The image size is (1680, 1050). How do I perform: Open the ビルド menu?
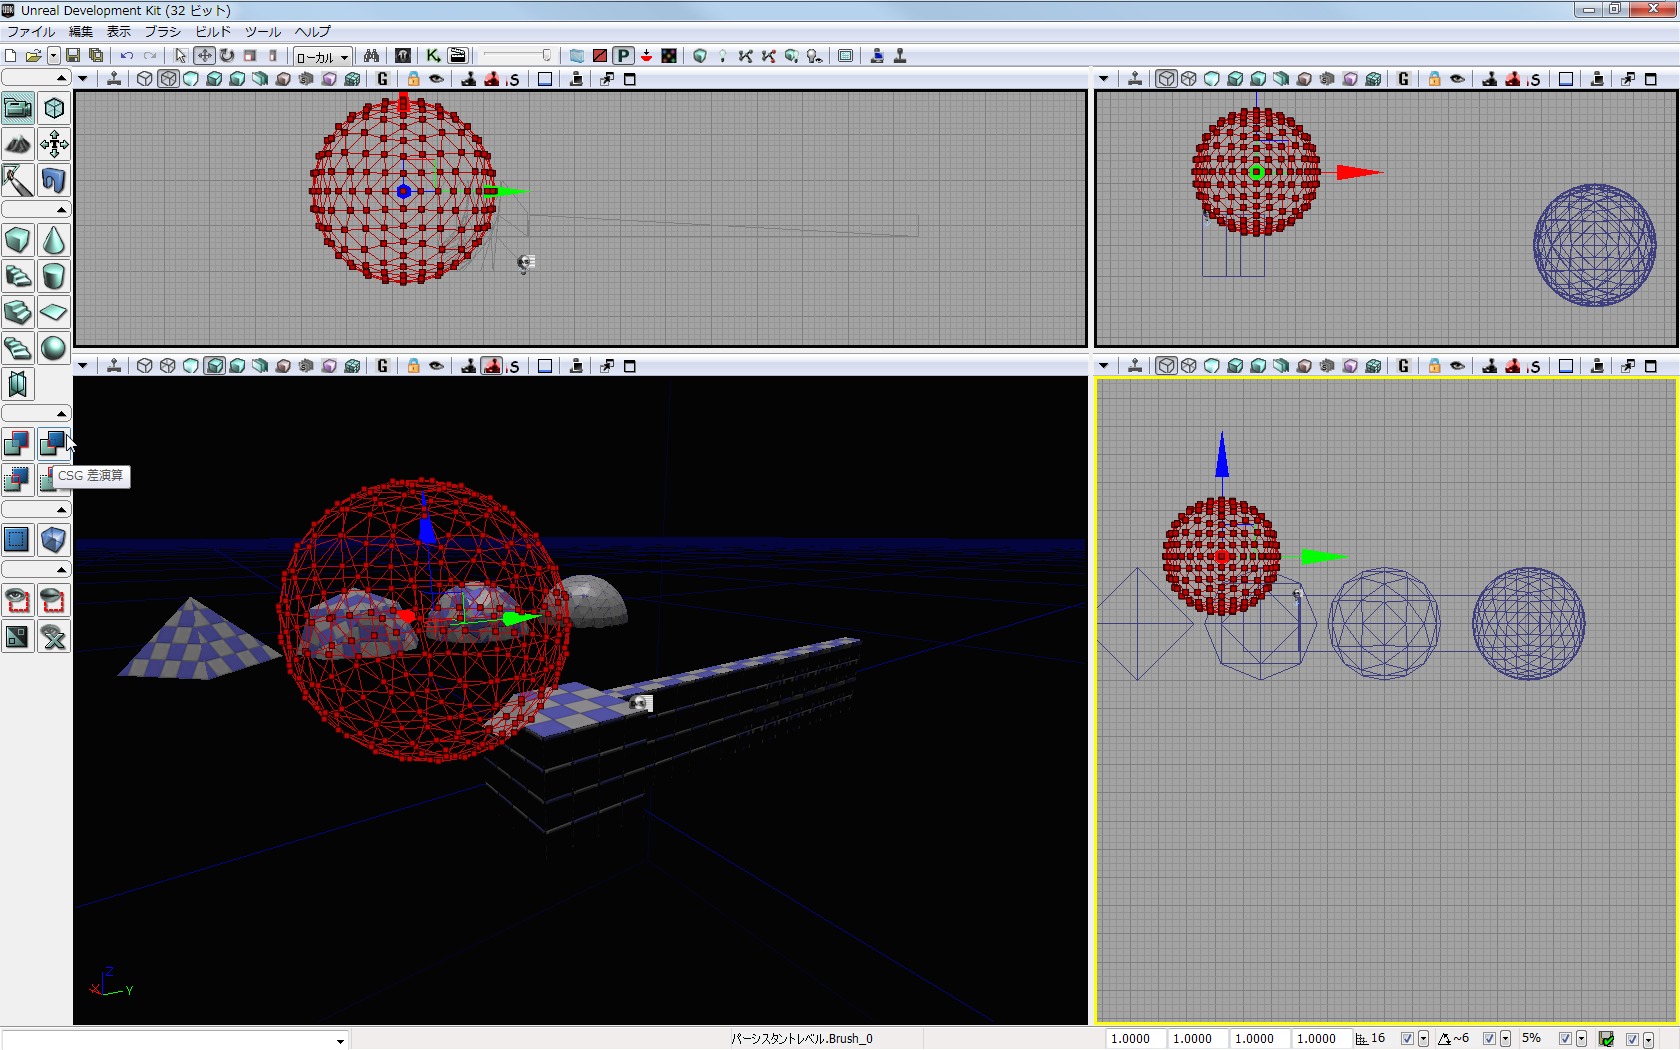213,32
